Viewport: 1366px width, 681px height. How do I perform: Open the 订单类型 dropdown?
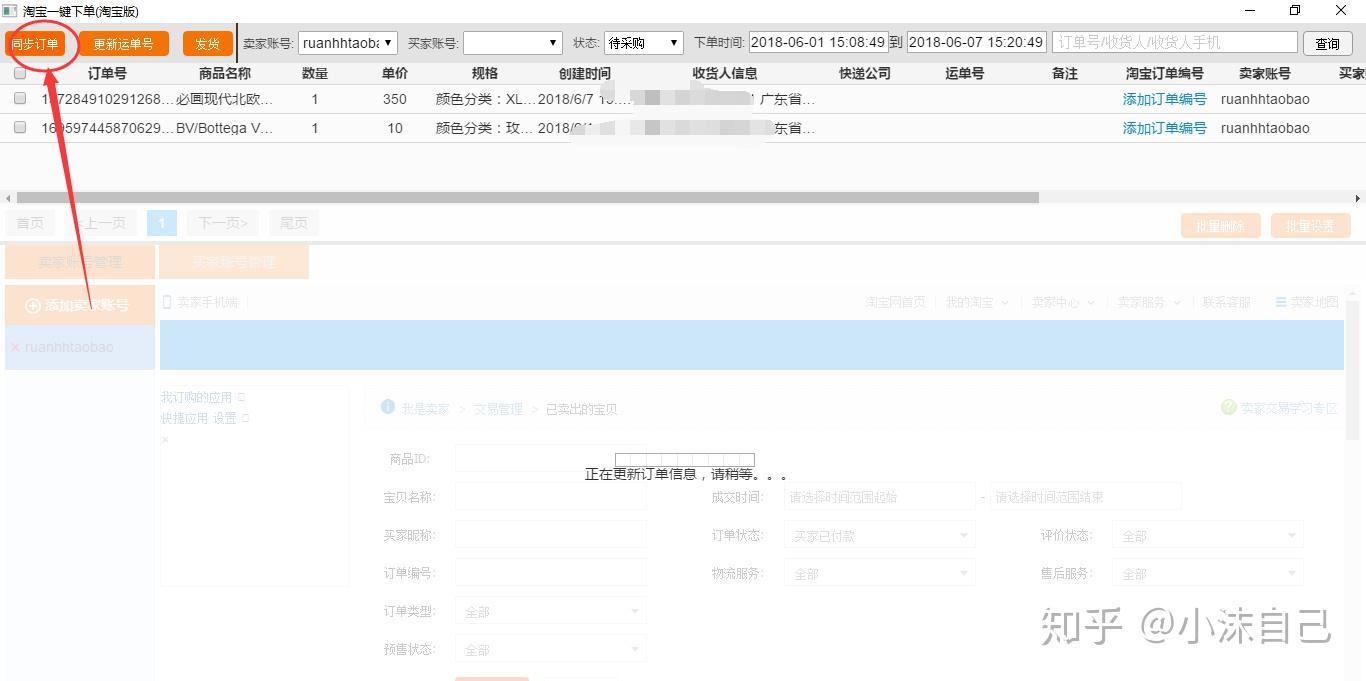pos(551,611)
